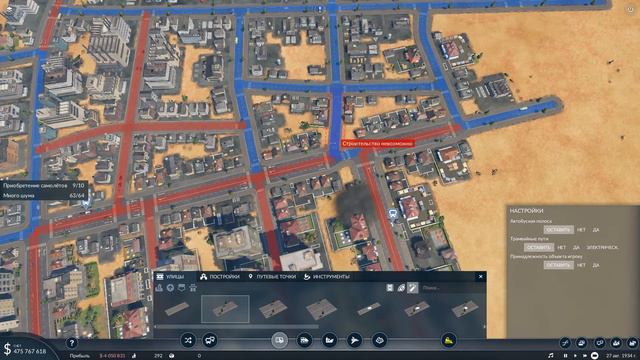Select the one-way streets category icon
The image size is (640, 360).
pyautogui.click(x=171, y=288)
